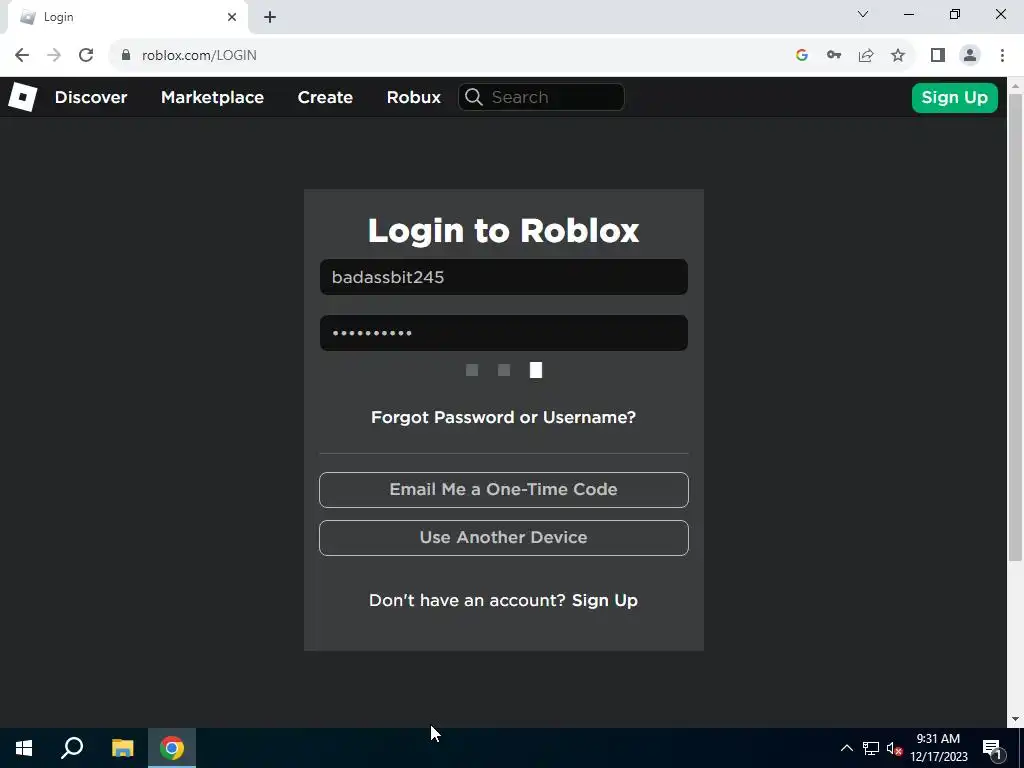Click the Show desktop strip at the taskbar edge
Screen dimensions: 1024x768
pos(1021,748)
